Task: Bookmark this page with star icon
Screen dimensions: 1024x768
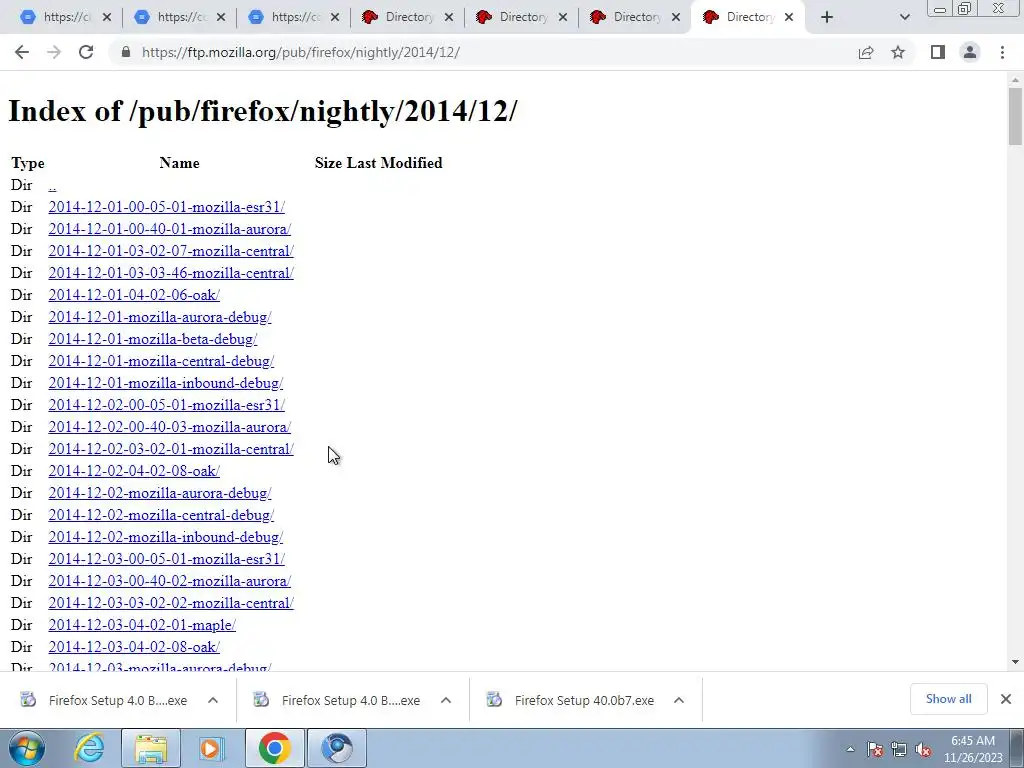Action: pos(898,52)
